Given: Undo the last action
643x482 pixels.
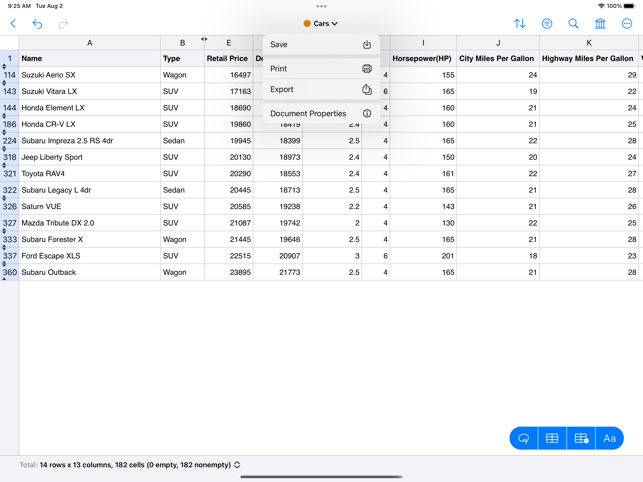Looking at the screenshot, I should pos(37,24).
